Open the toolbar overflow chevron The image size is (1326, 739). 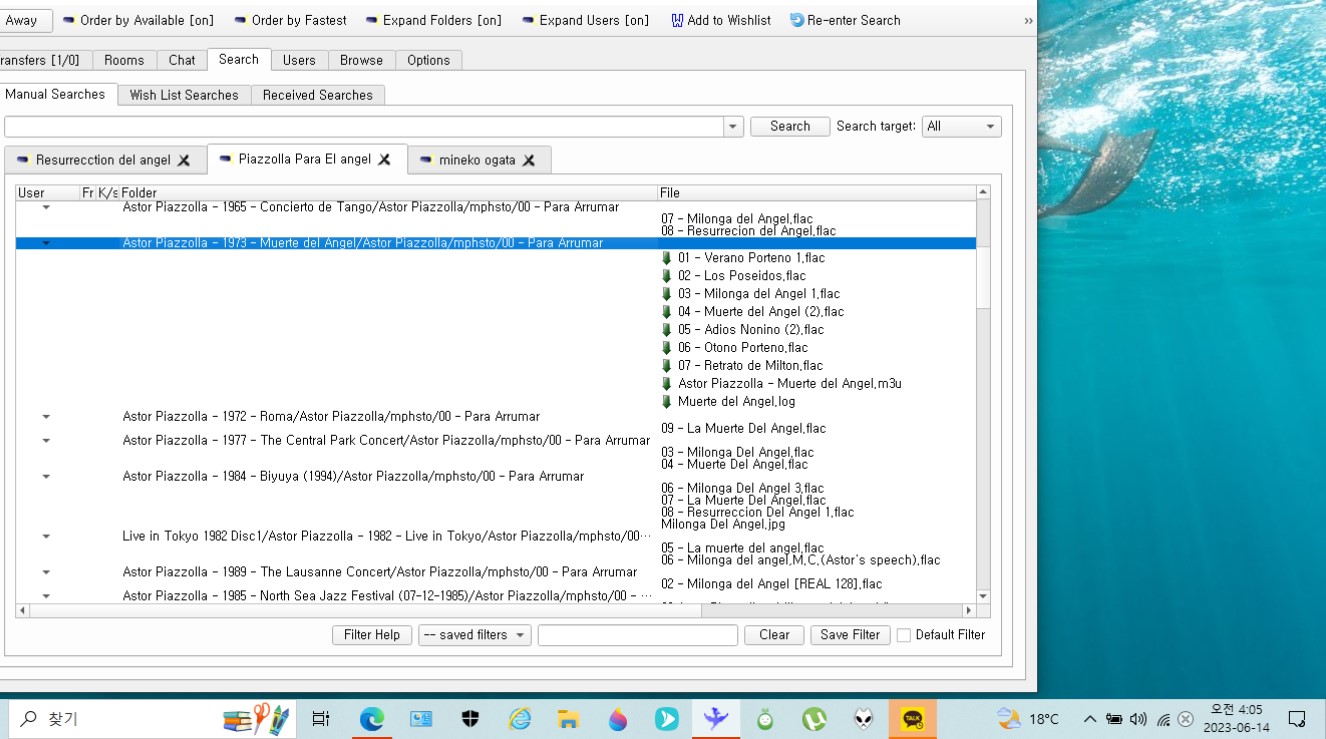[x=1028, y=20]
